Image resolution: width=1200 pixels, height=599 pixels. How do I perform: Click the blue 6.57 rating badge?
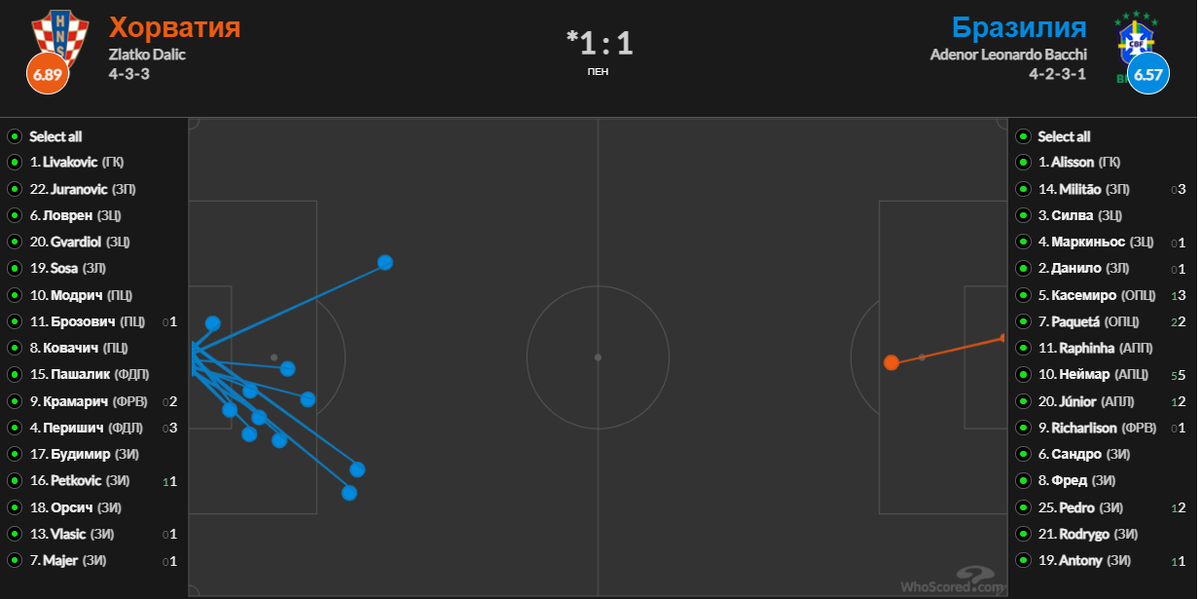pos(1148,74)
